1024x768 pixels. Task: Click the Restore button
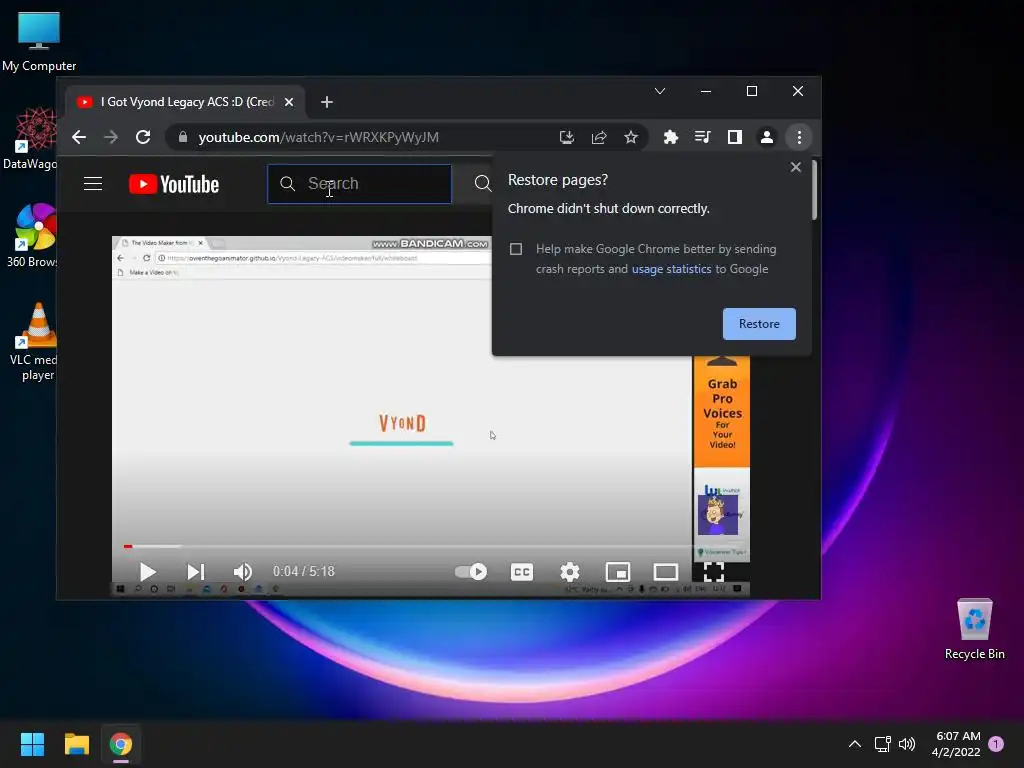(759, 324)
